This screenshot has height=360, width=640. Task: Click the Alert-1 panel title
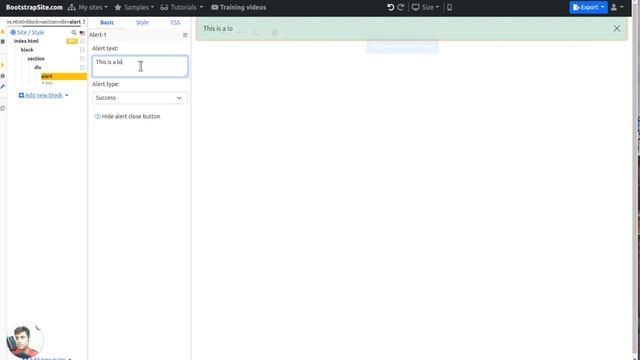click(x=98, y=35)
